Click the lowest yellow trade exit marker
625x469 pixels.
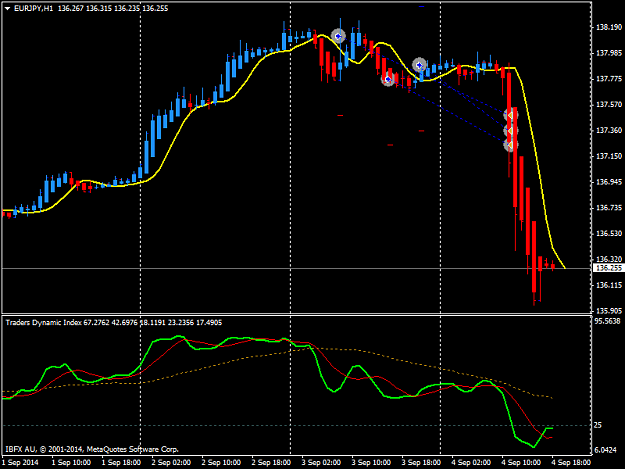click(x=511, y=145)
